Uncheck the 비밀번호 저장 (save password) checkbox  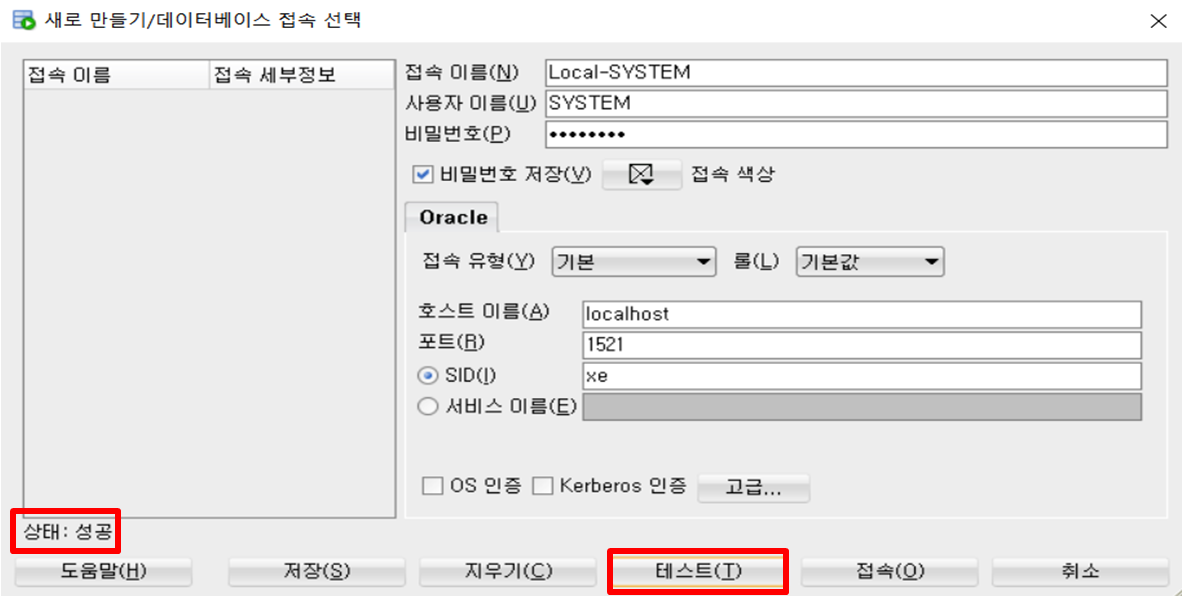[421, 173]
